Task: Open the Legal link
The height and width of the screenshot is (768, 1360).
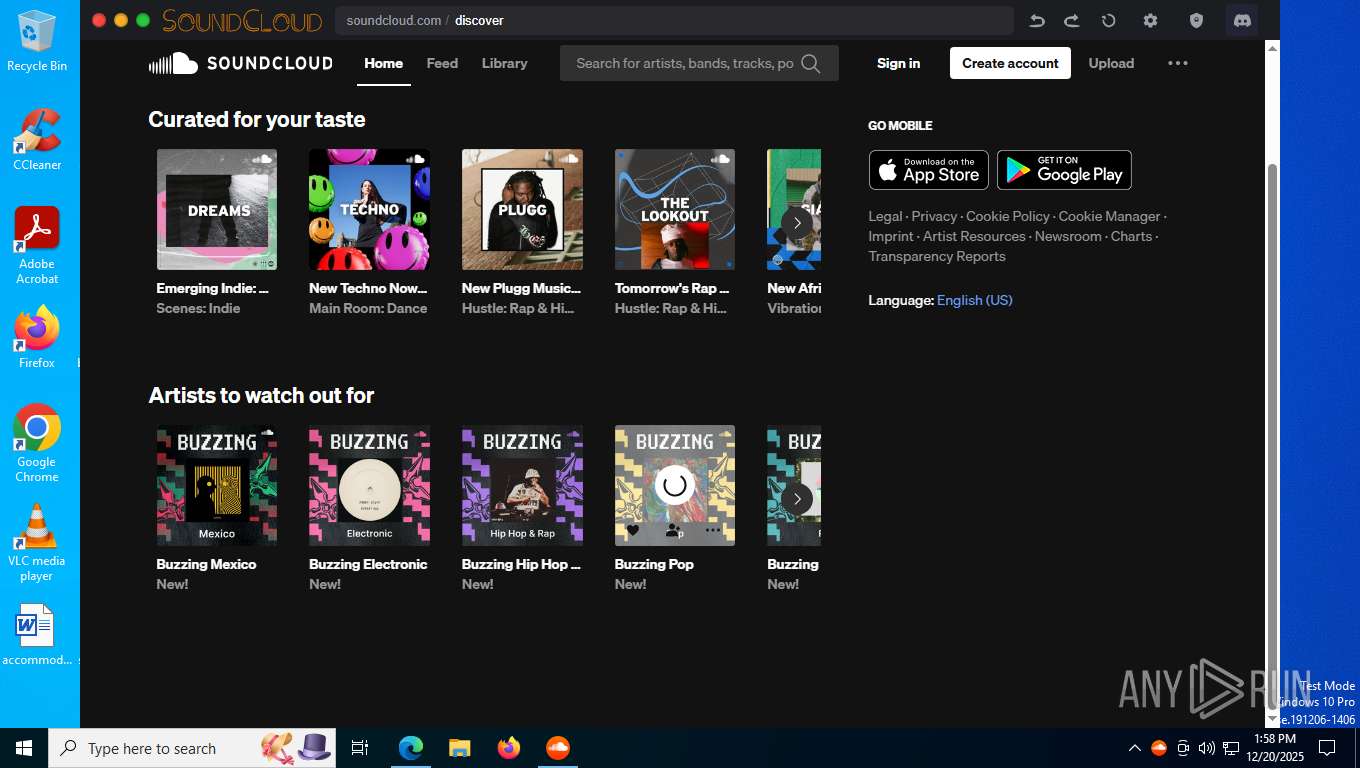Action: 885,216
